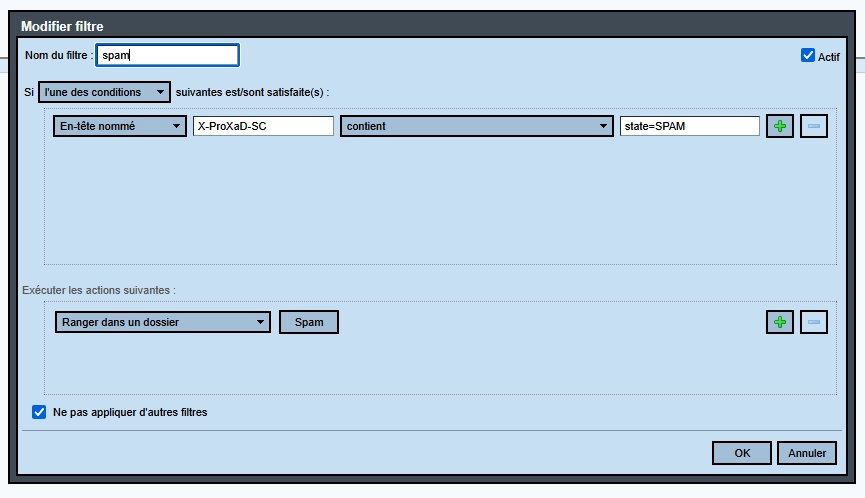Open the 'contient' operator dropdown

476,126
